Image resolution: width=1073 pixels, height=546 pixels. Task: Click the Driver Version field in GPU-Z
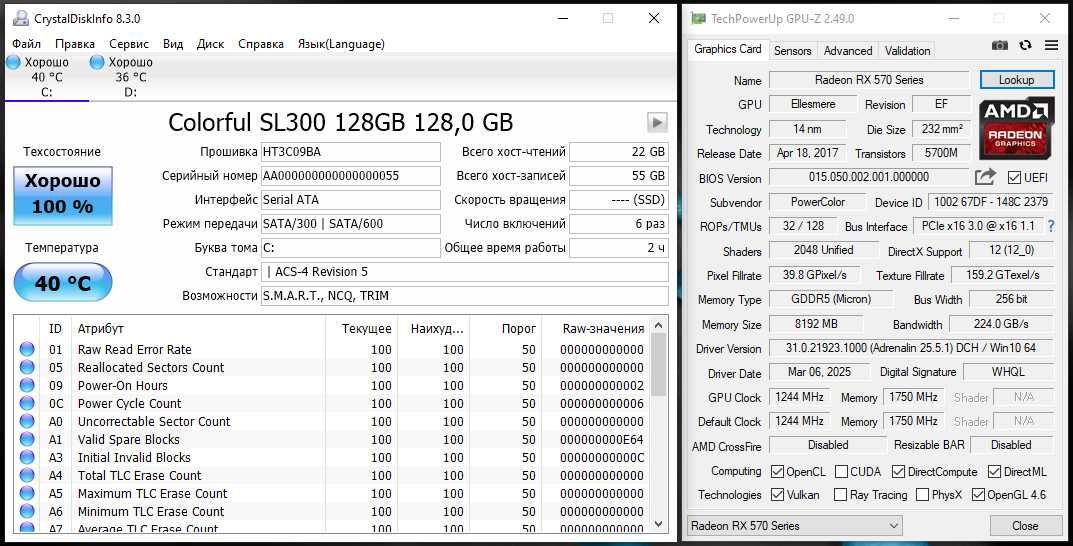(x=911, y=348)
